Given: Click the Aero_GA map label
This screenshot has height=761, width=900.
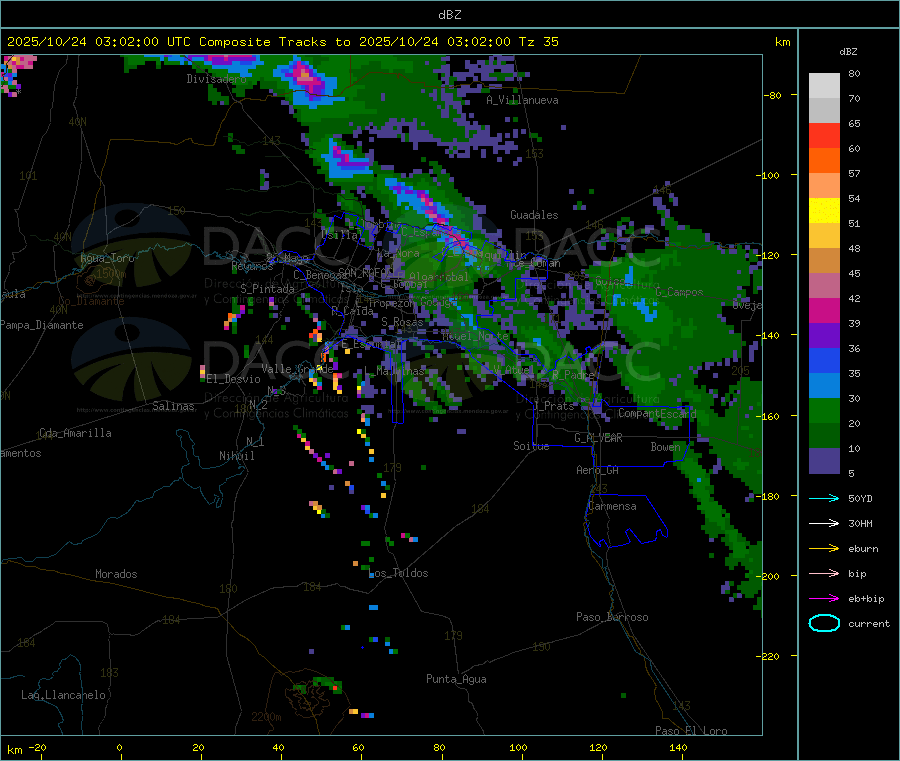Looking at the screenshot, I should tap(598, 470).
